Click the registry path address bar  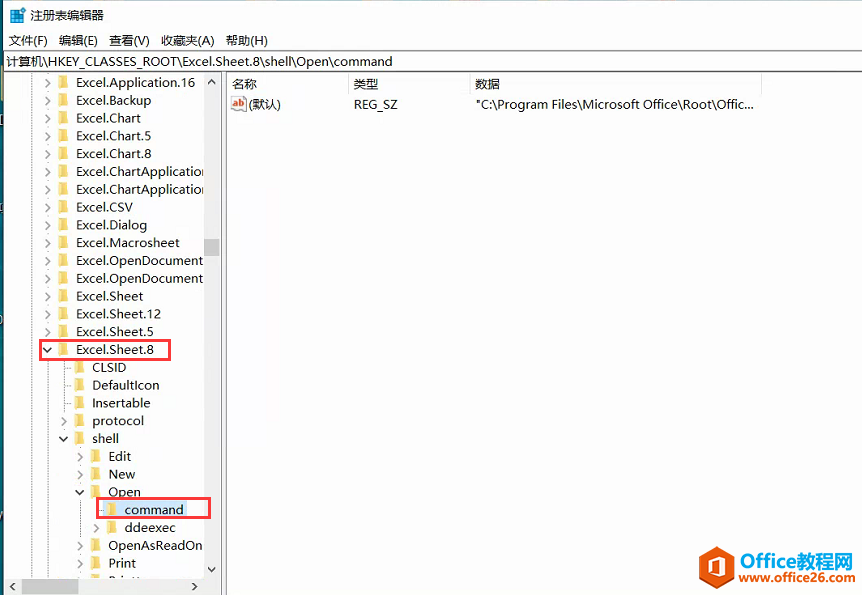tap(433, 61)
